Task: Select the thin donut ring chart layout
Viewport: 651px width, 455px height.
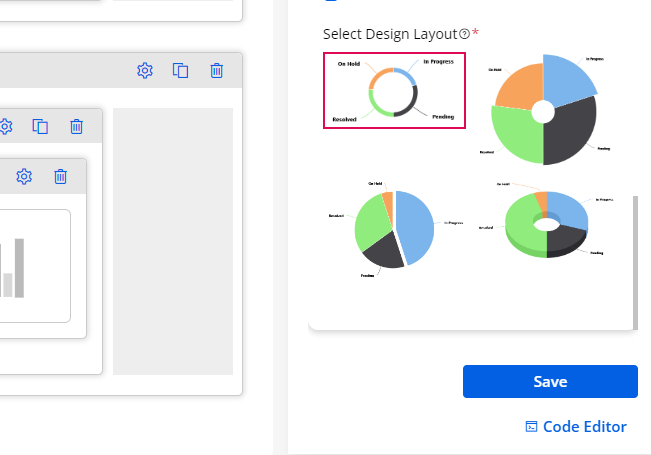Action: pyautogui.click(x=394, y=91)
